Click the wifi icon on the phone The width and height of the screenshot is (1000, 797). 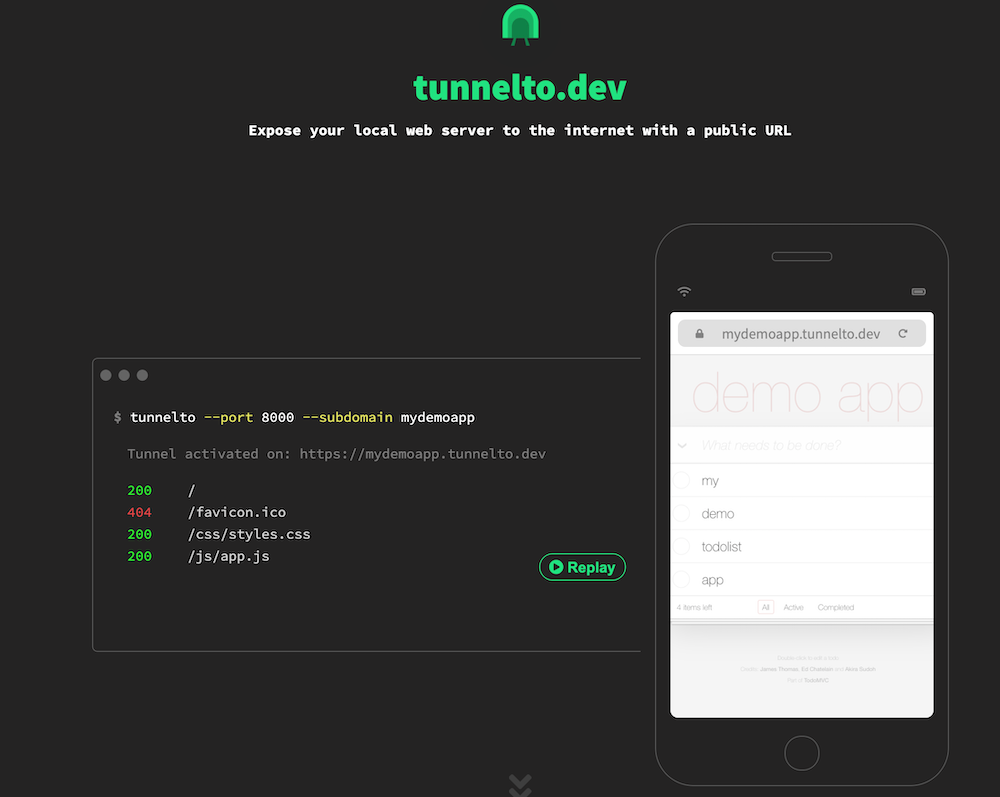click(684, 291)
